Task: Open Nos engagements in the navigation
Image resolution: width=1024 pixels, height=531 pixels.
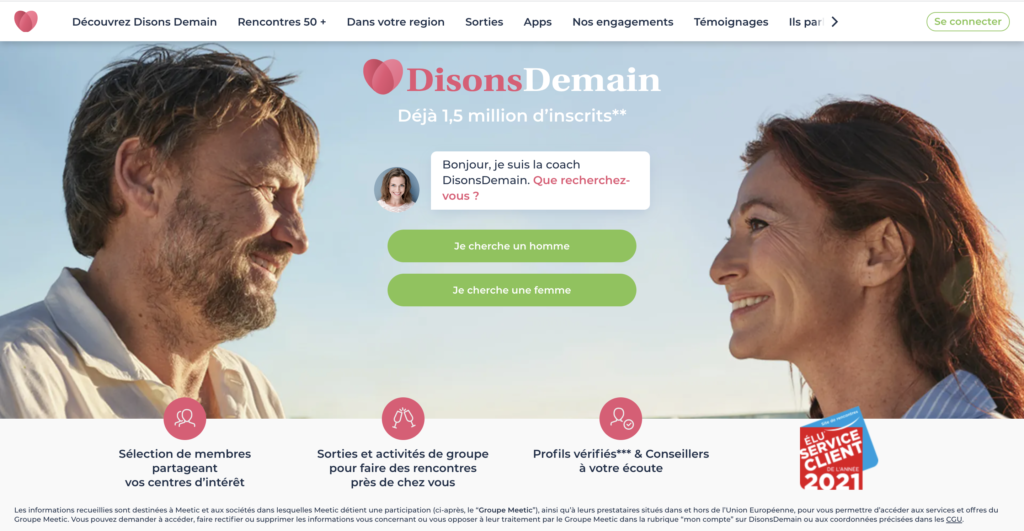Action: click(622, 22)
